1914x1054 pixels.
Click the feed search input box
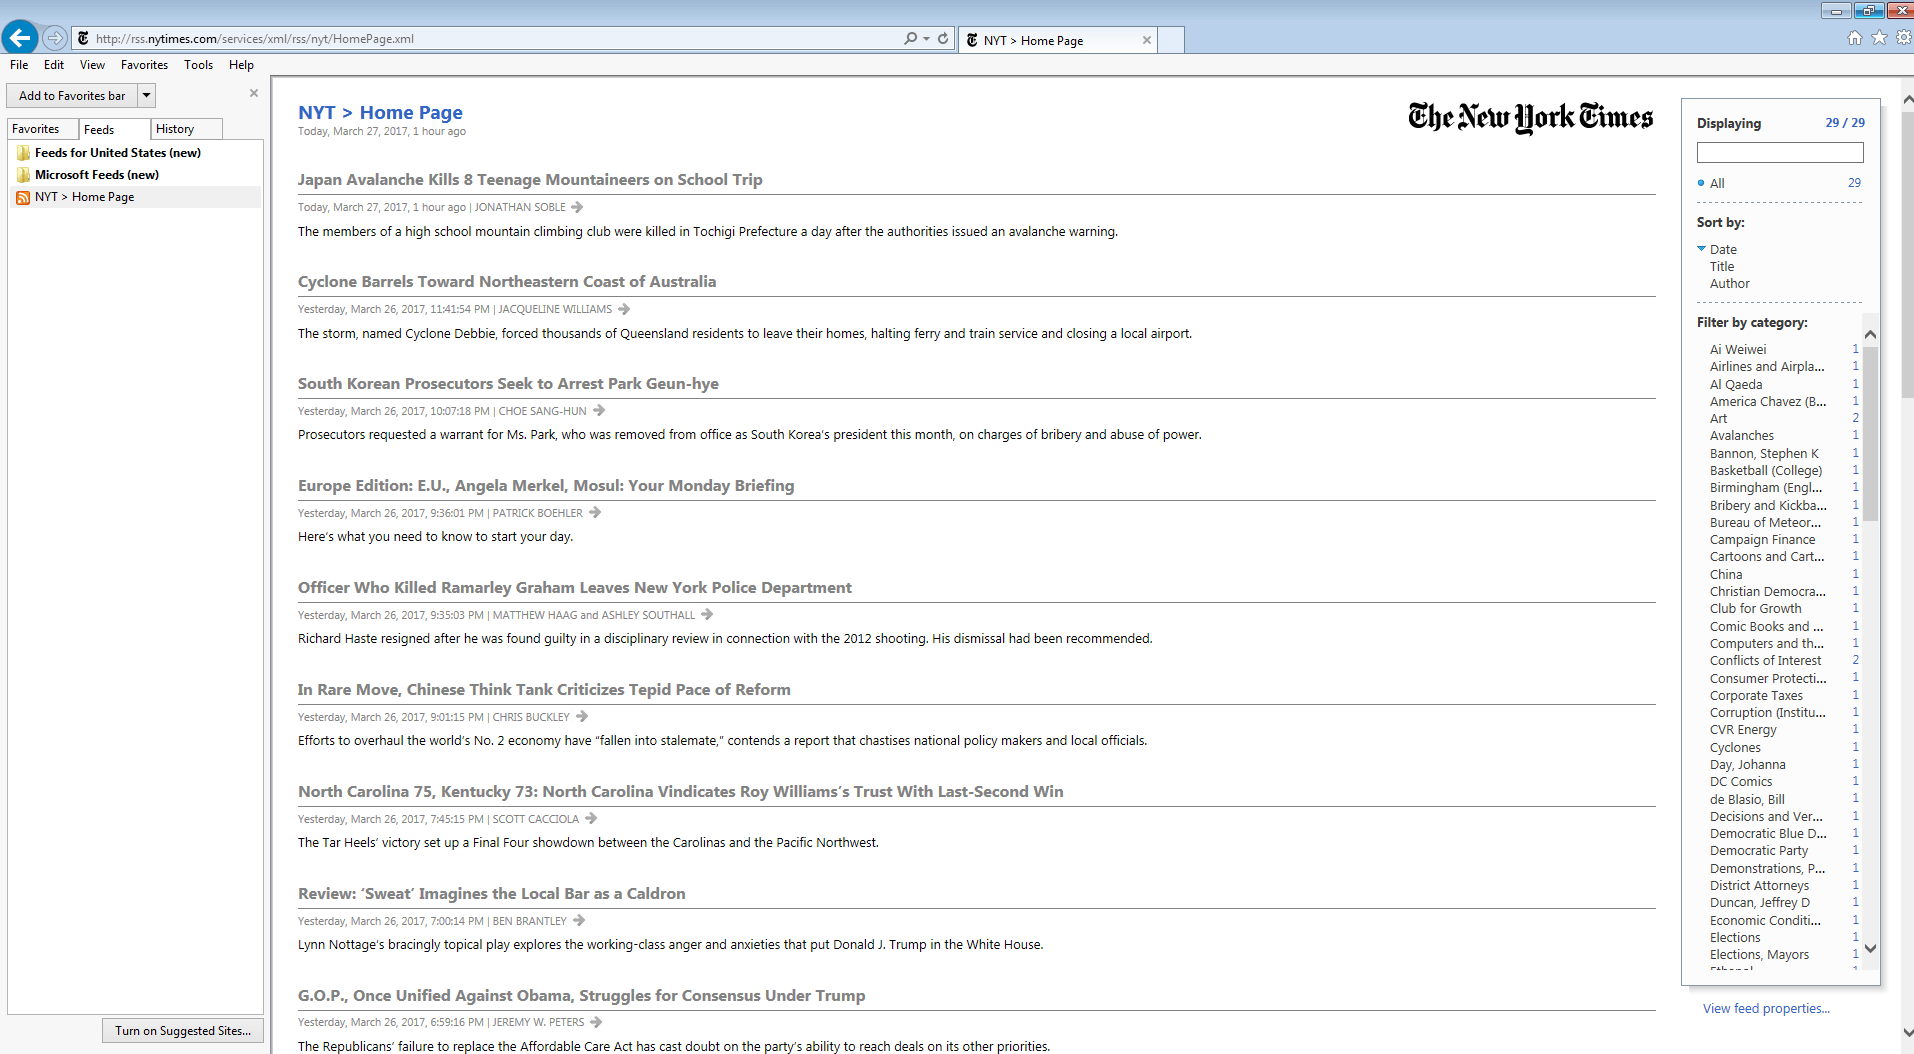[1779, 153]
